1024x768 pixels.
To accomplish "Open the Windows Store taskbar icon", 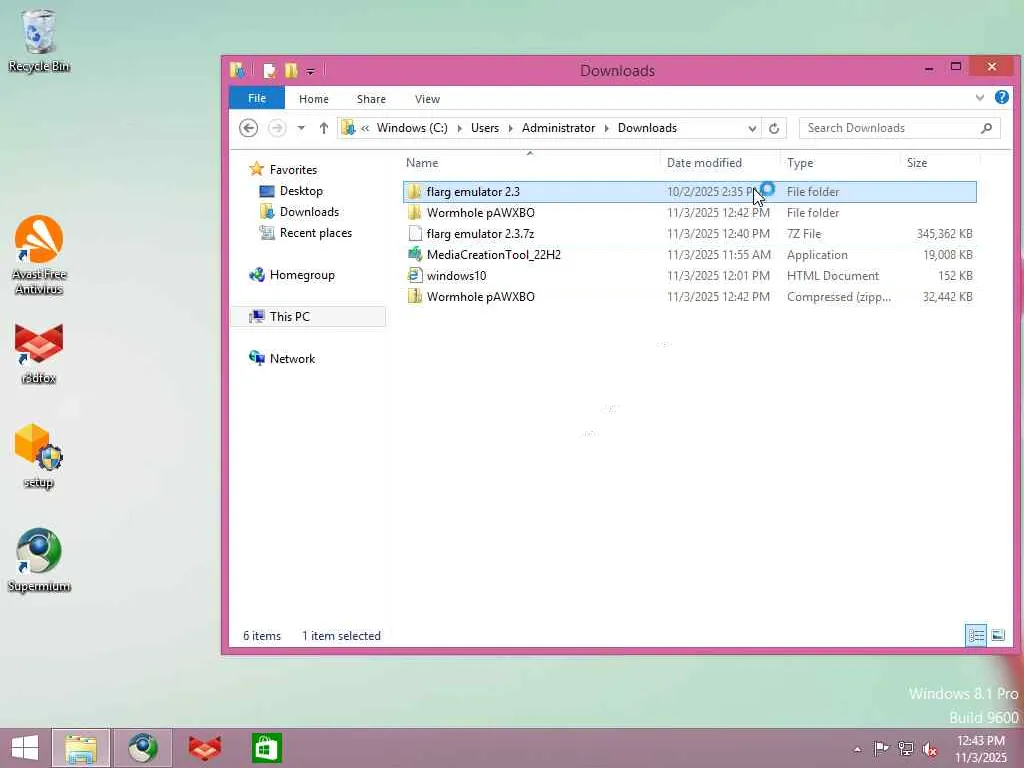I will (x=266, y=748).
